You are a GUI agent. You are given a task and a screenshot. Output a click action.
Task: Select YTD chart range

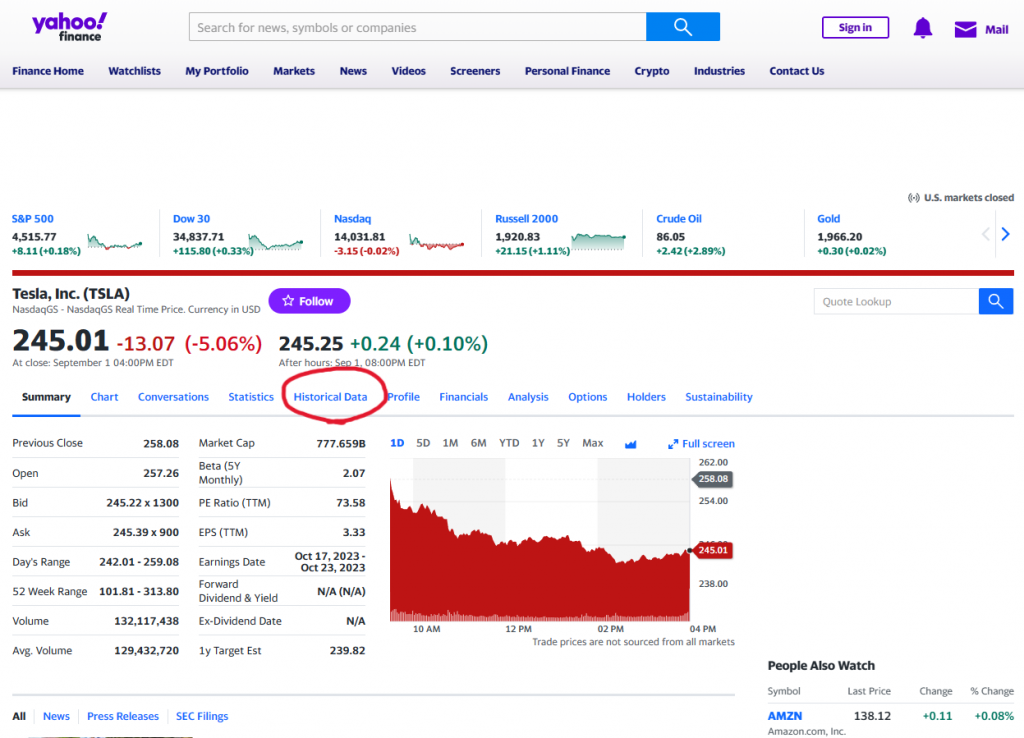pyautogui.click(x=509, y=443)
